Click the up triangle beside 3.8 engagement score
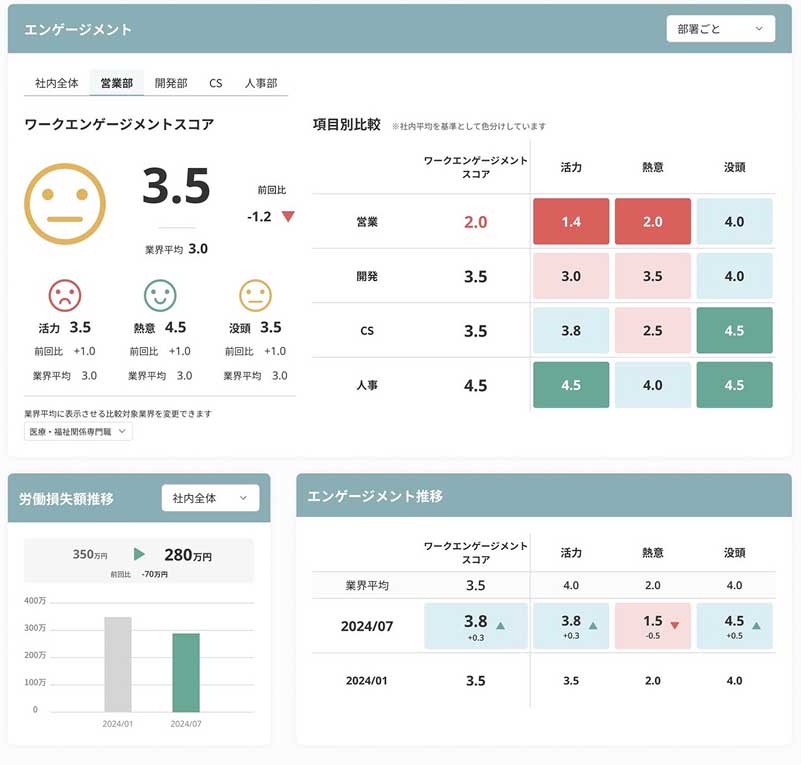The image size is (802, 765). click(500, 626)
